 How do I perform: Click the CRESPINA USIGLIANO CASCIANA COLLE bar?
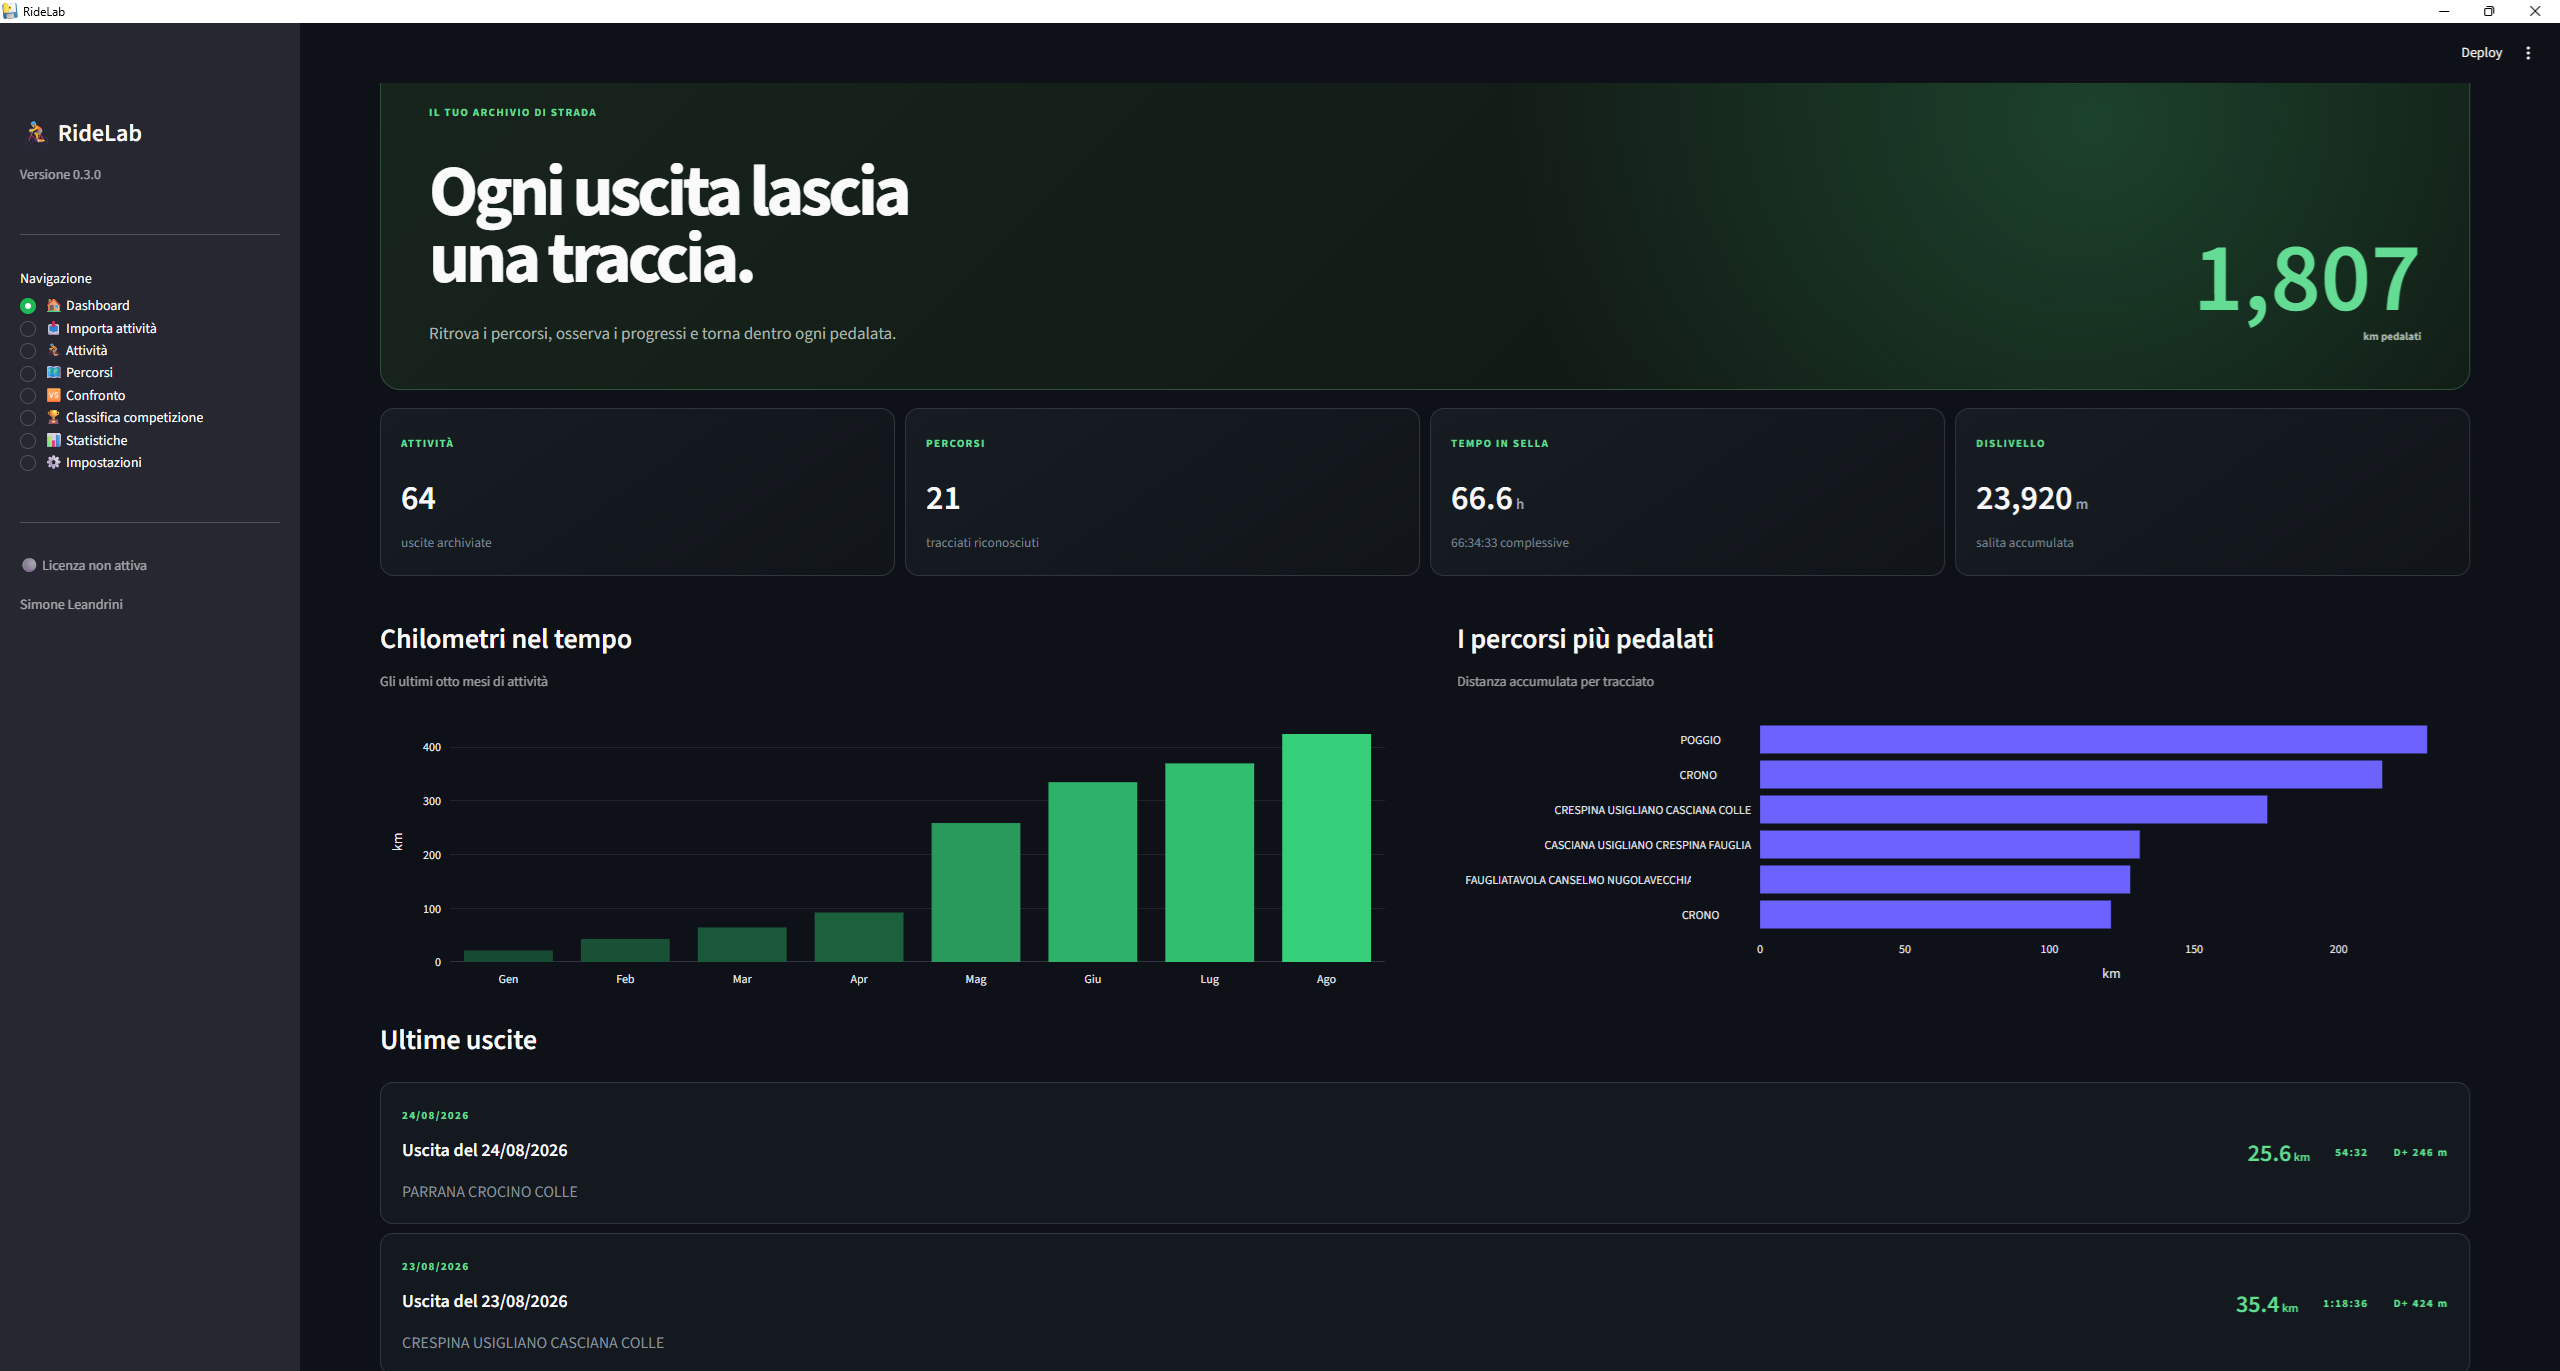click(2013, 810)
